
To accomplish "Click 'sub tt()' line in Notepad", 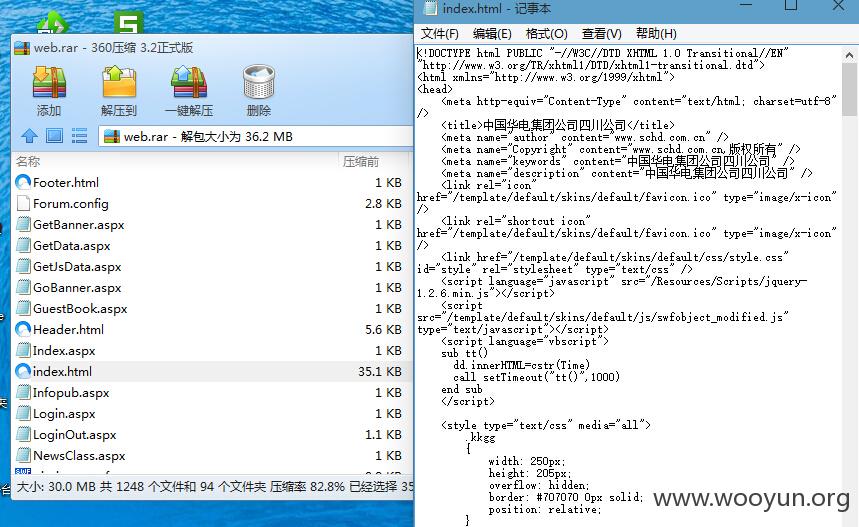I will [x=464, y=353].
